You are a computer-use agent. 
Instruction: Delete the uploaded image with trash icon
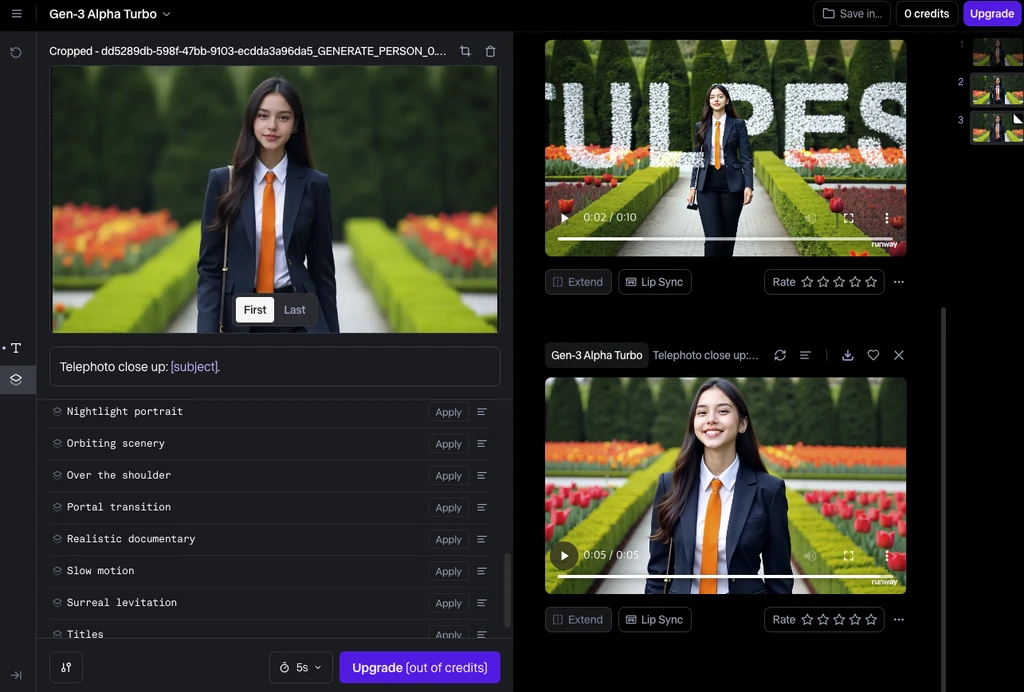pyautogui.click(x=490, y=51)
